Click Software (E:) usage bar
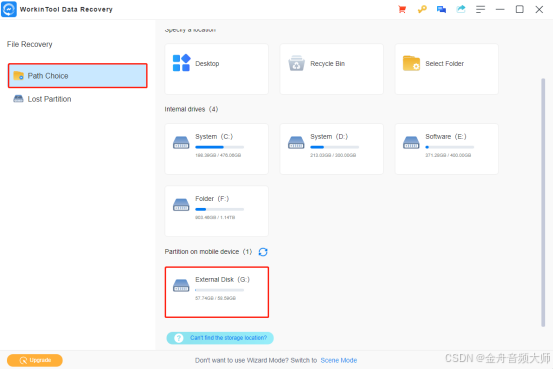Image resolution: width=554 pixels, height=369 pixels. [449, 147]
